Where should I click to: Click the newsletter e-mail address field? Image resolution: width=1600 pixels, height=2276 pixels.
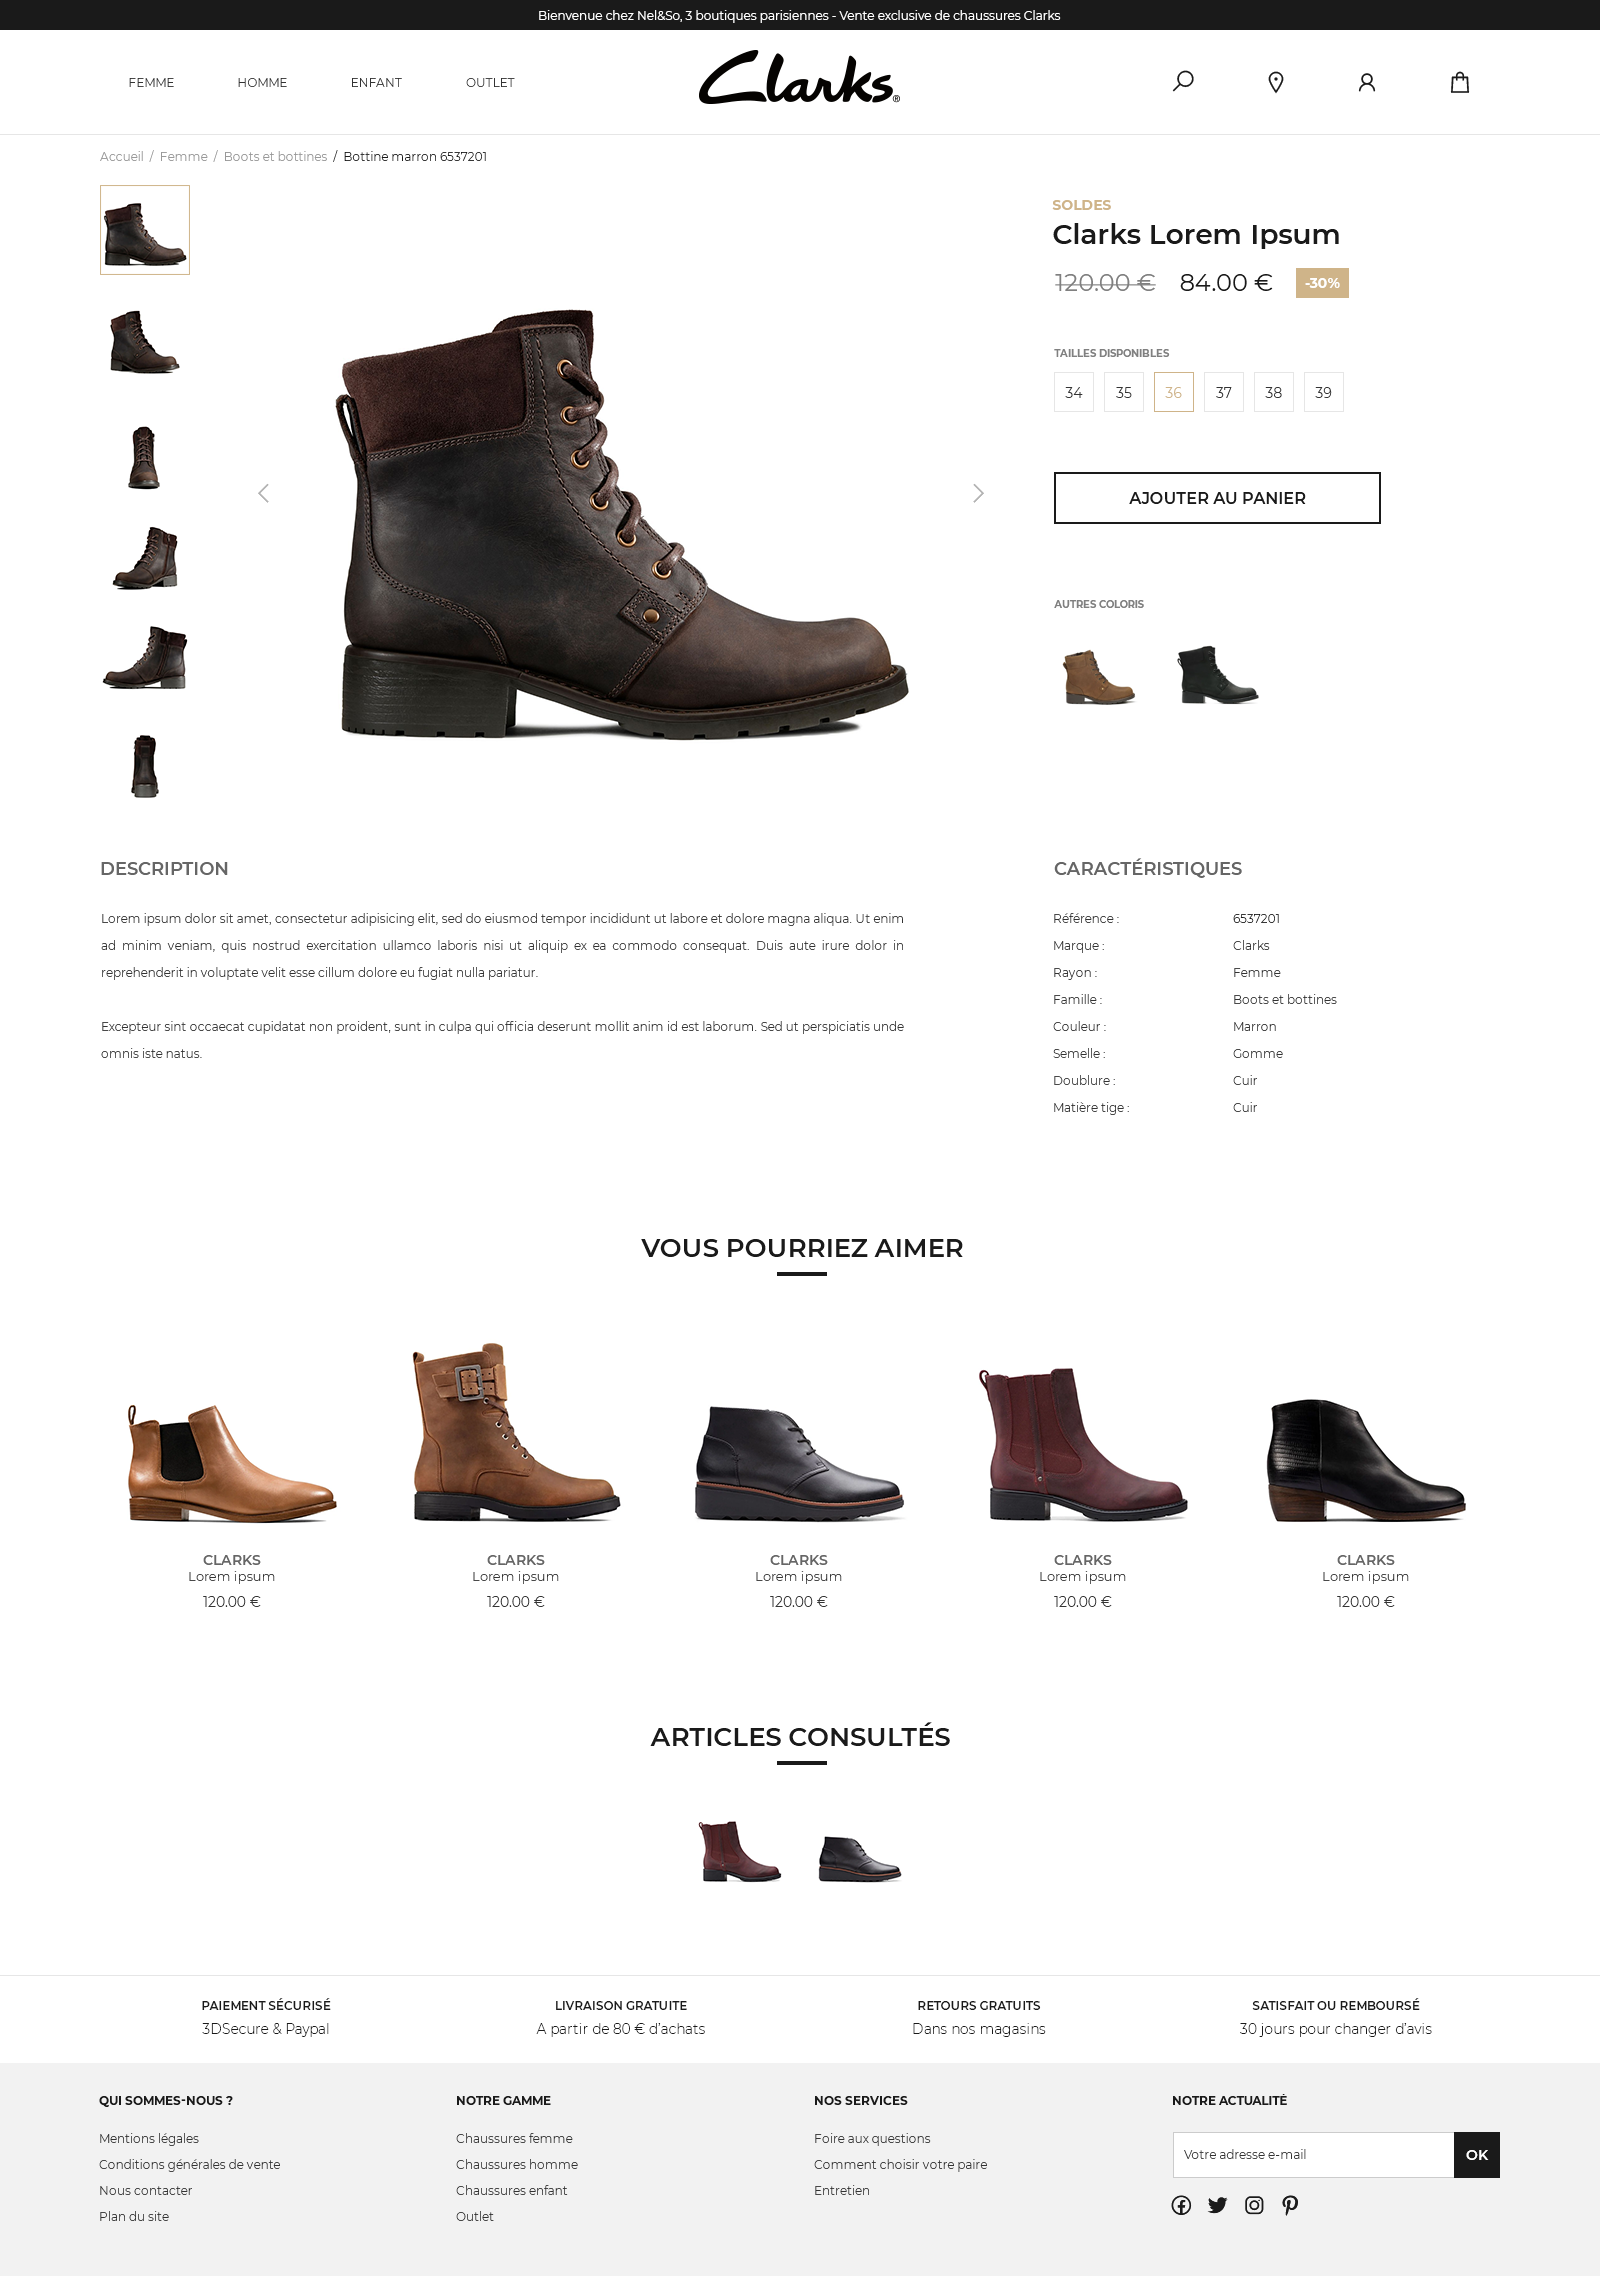tap(1313, 2155)
